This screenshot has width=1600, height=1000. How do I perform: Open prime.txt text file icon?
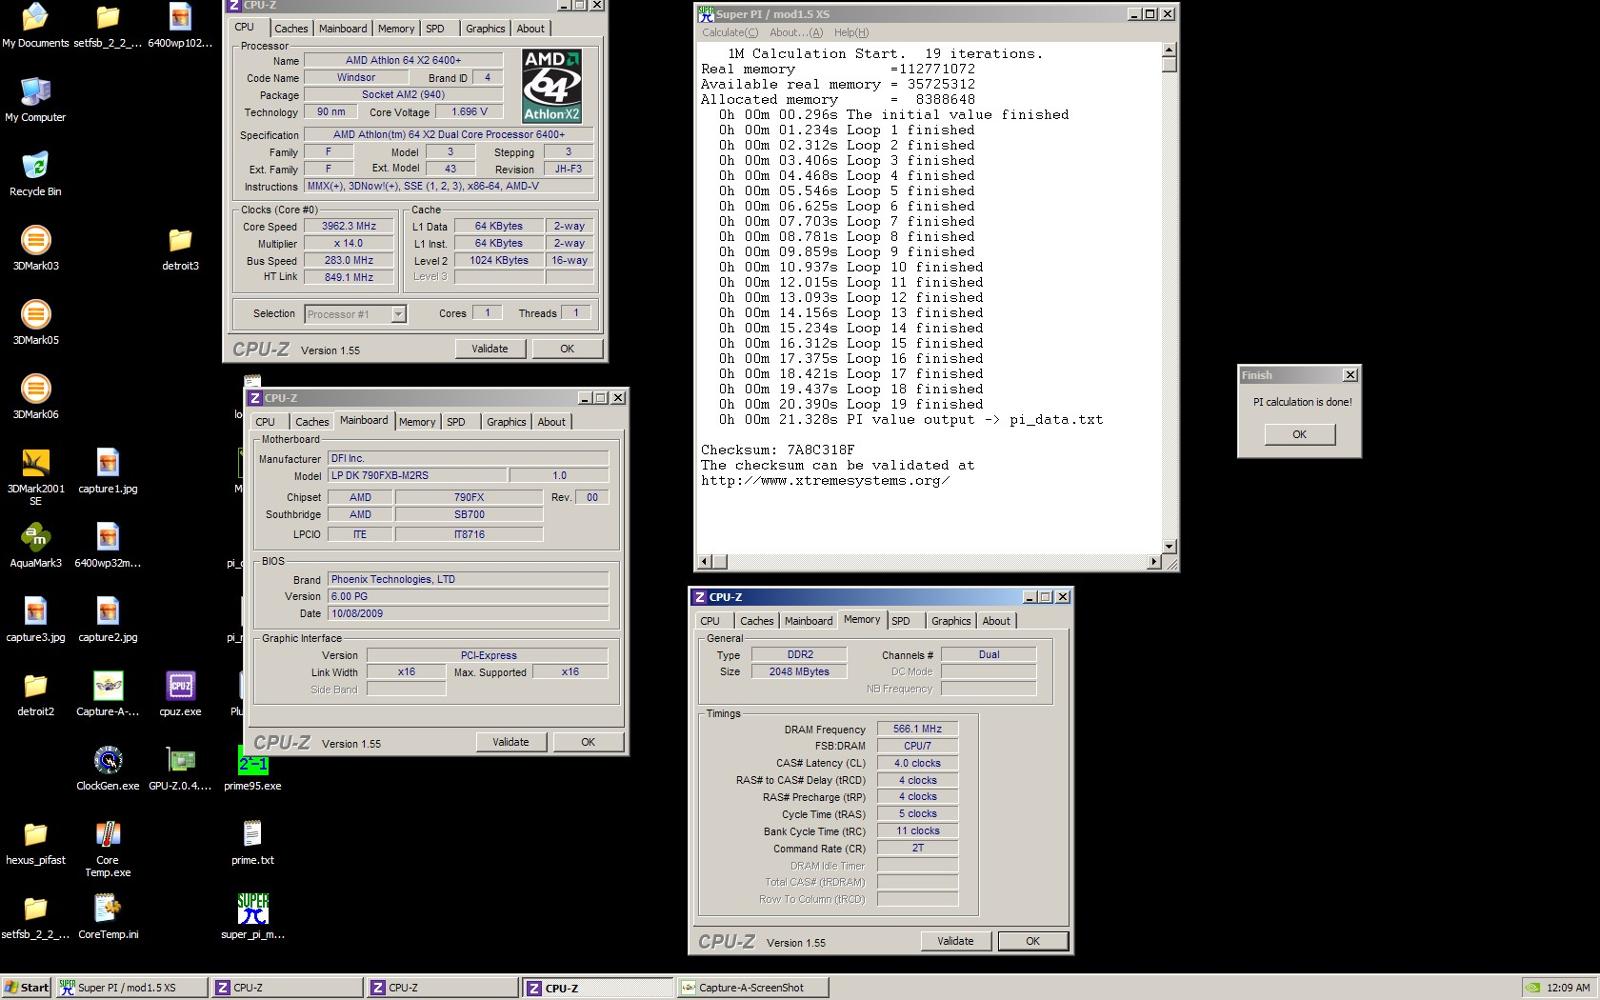click(253, 841)
